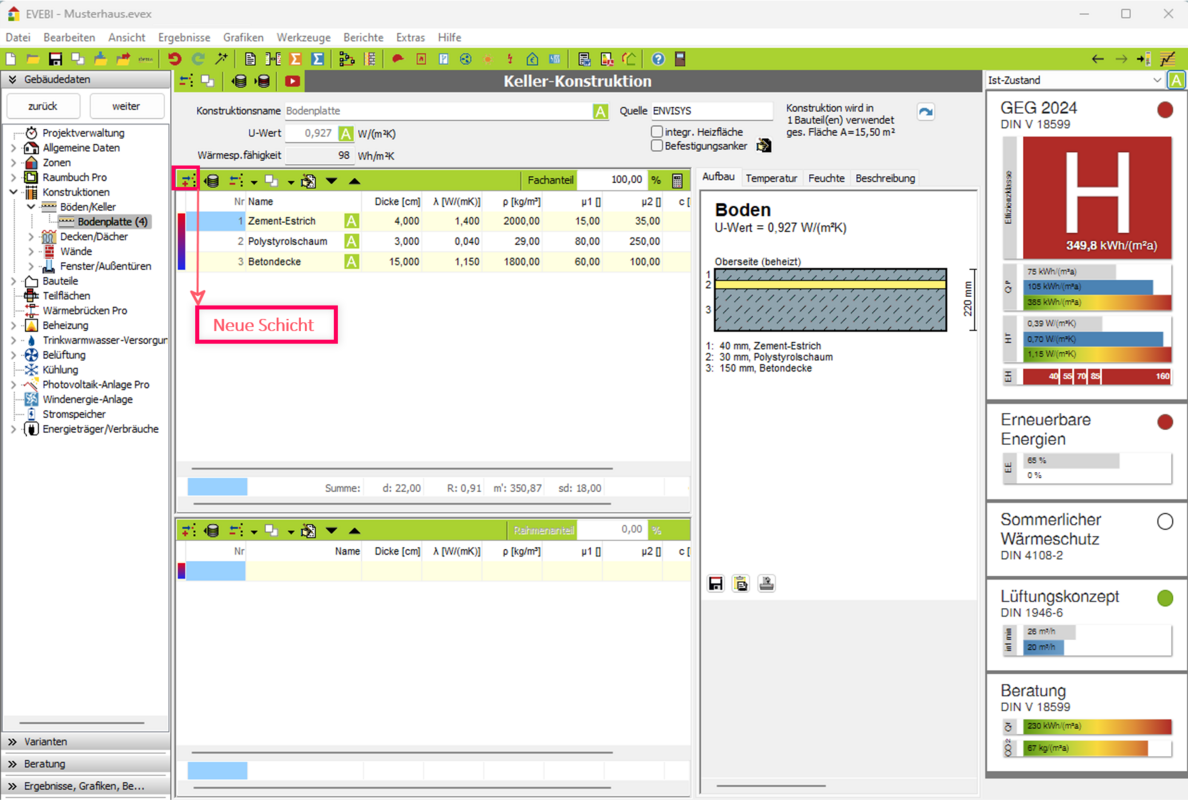
Task: Click the print icon below the Aufbau preview
Action: [766, 584]
